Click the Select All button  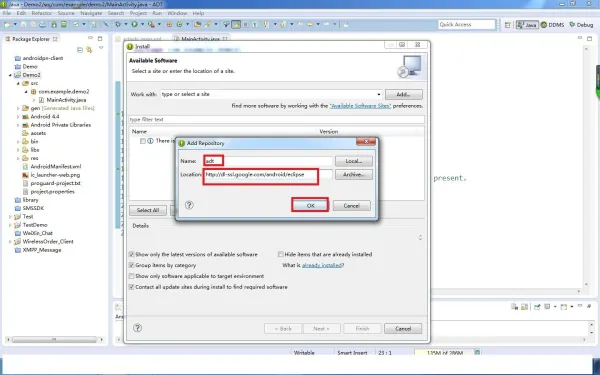148,210
